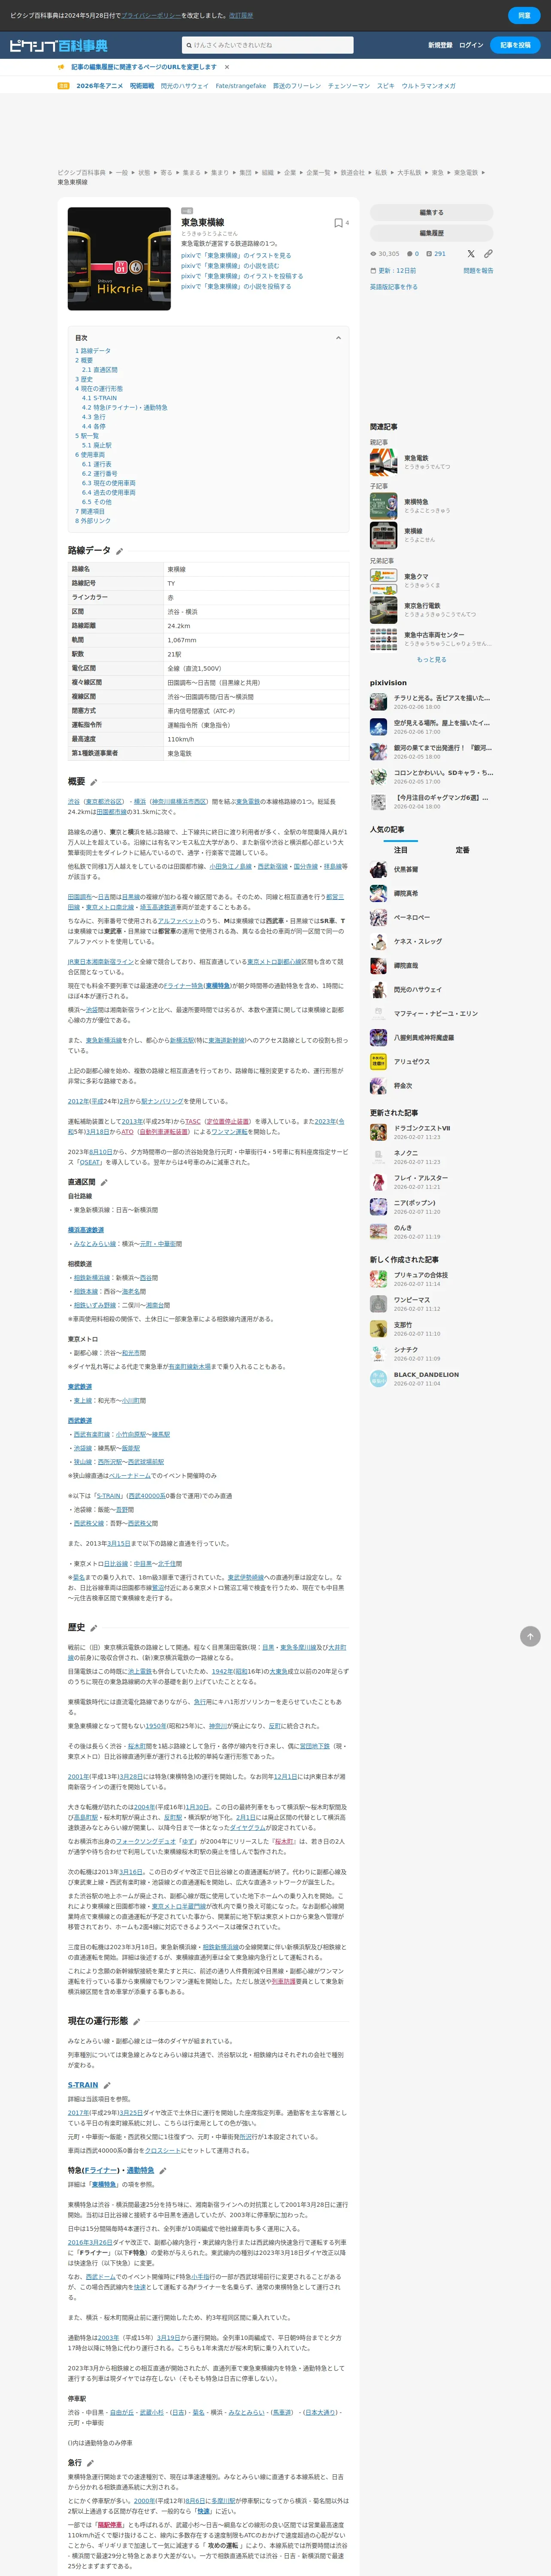The height and width of the screenshot is (2576, 551).
Task: Click the Pixiv Encyclopedia logo
Action: click(x=58, y=45)
